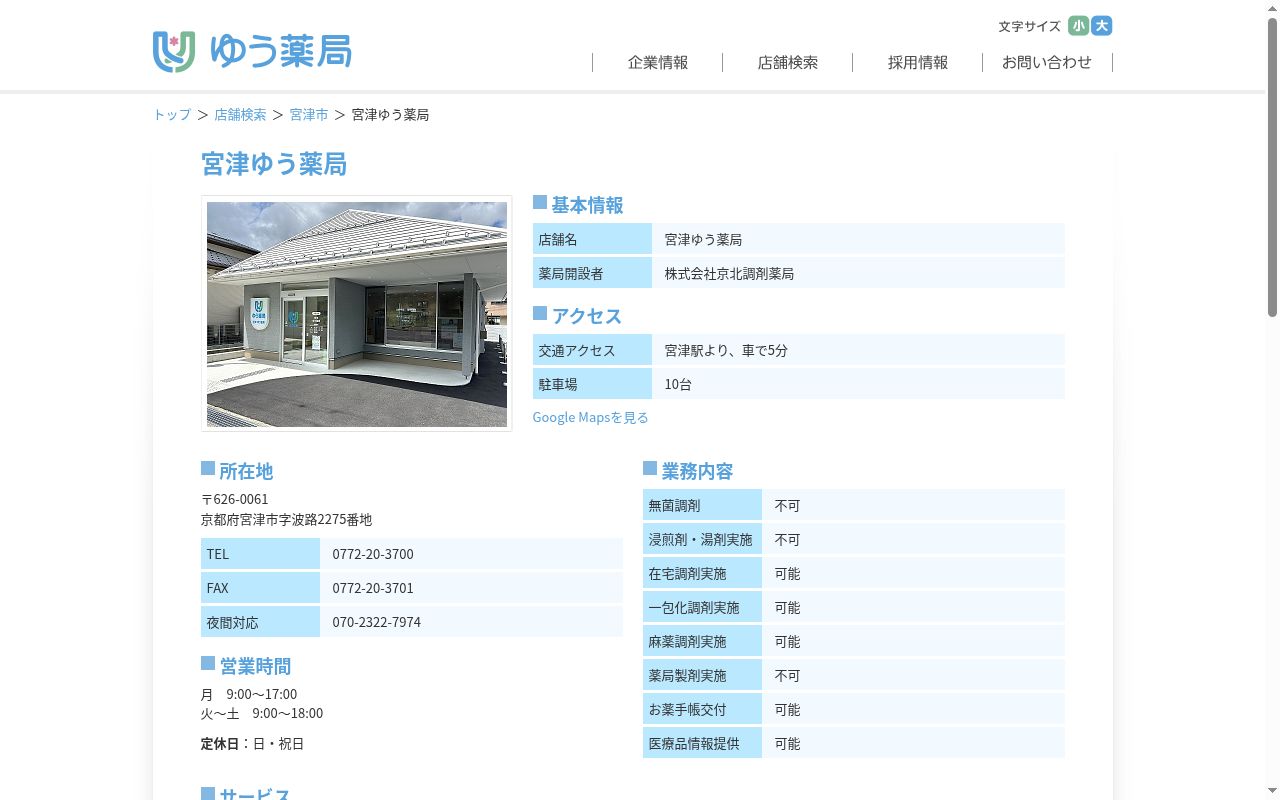Click the pharmacy storefront photo

(x=357, y=314)
